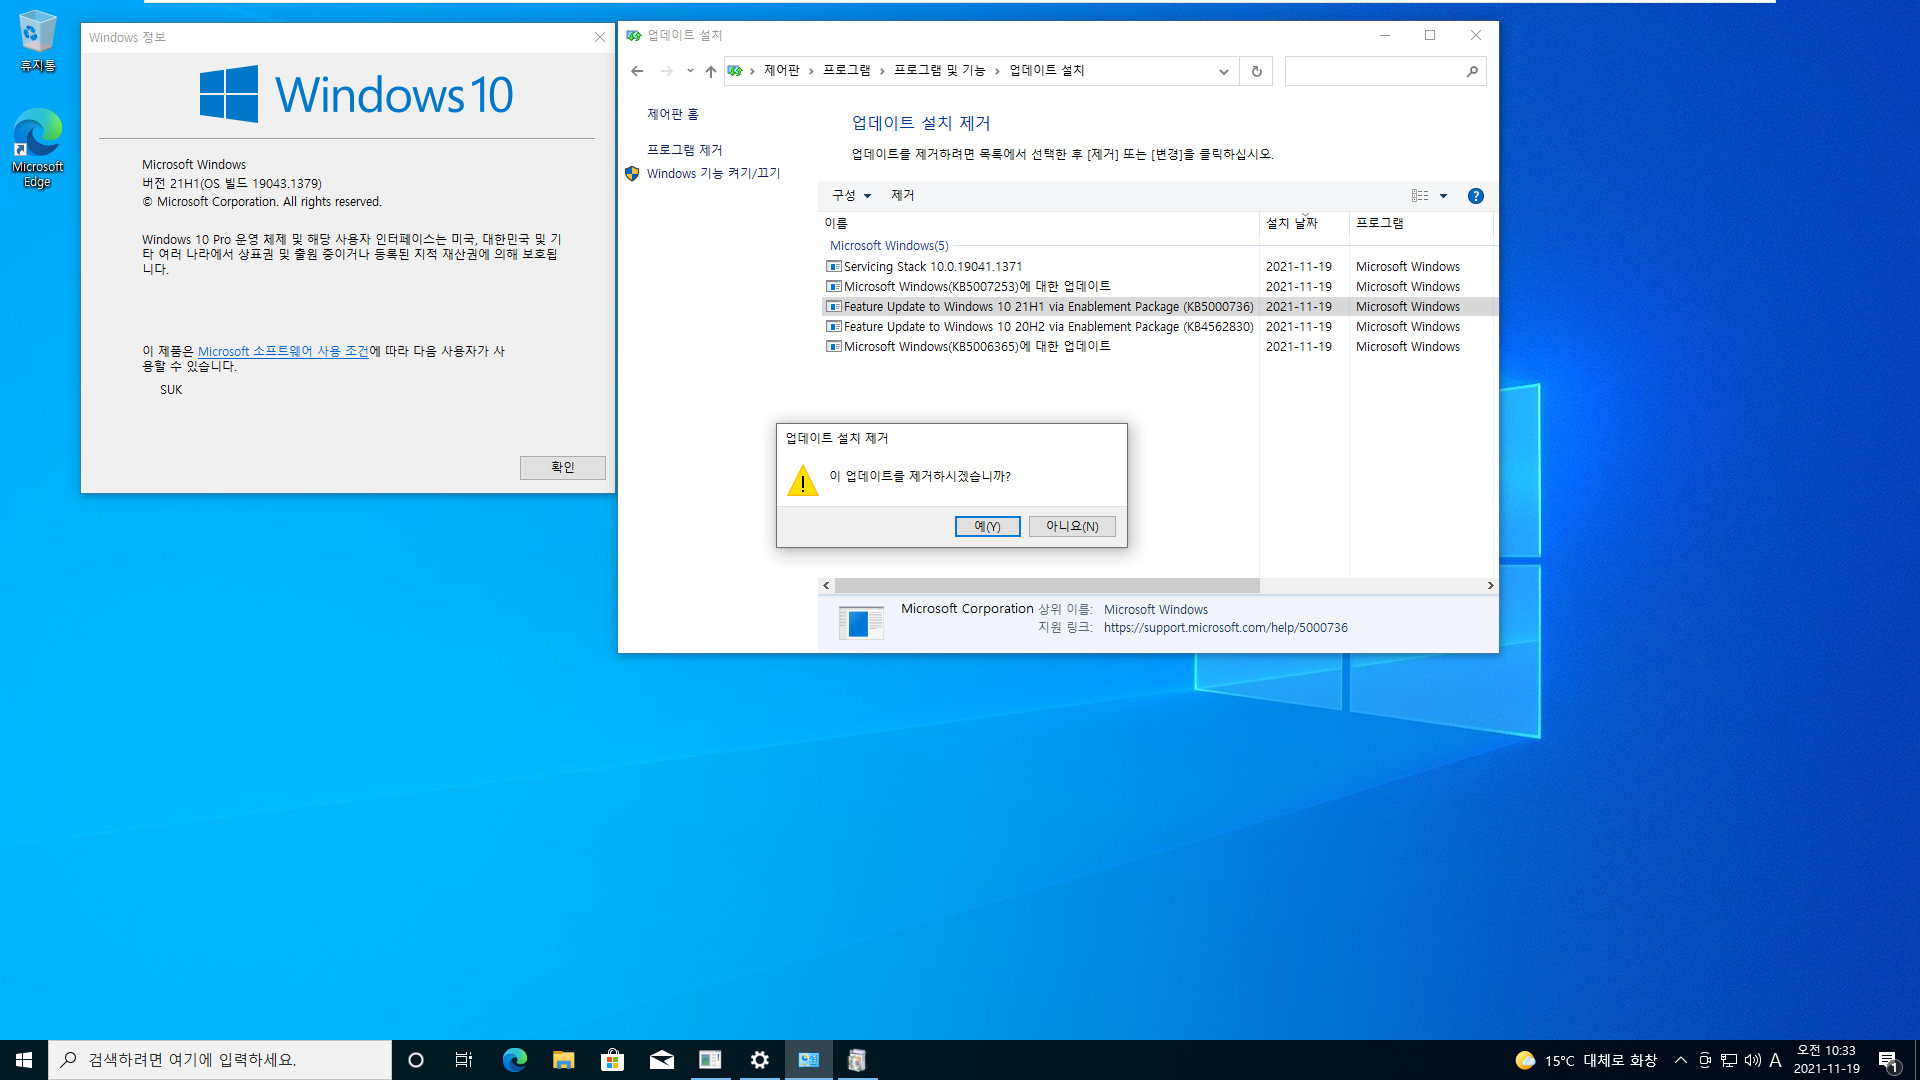Click the horizontal scrollbar right arrow

tap(1490, 586)
